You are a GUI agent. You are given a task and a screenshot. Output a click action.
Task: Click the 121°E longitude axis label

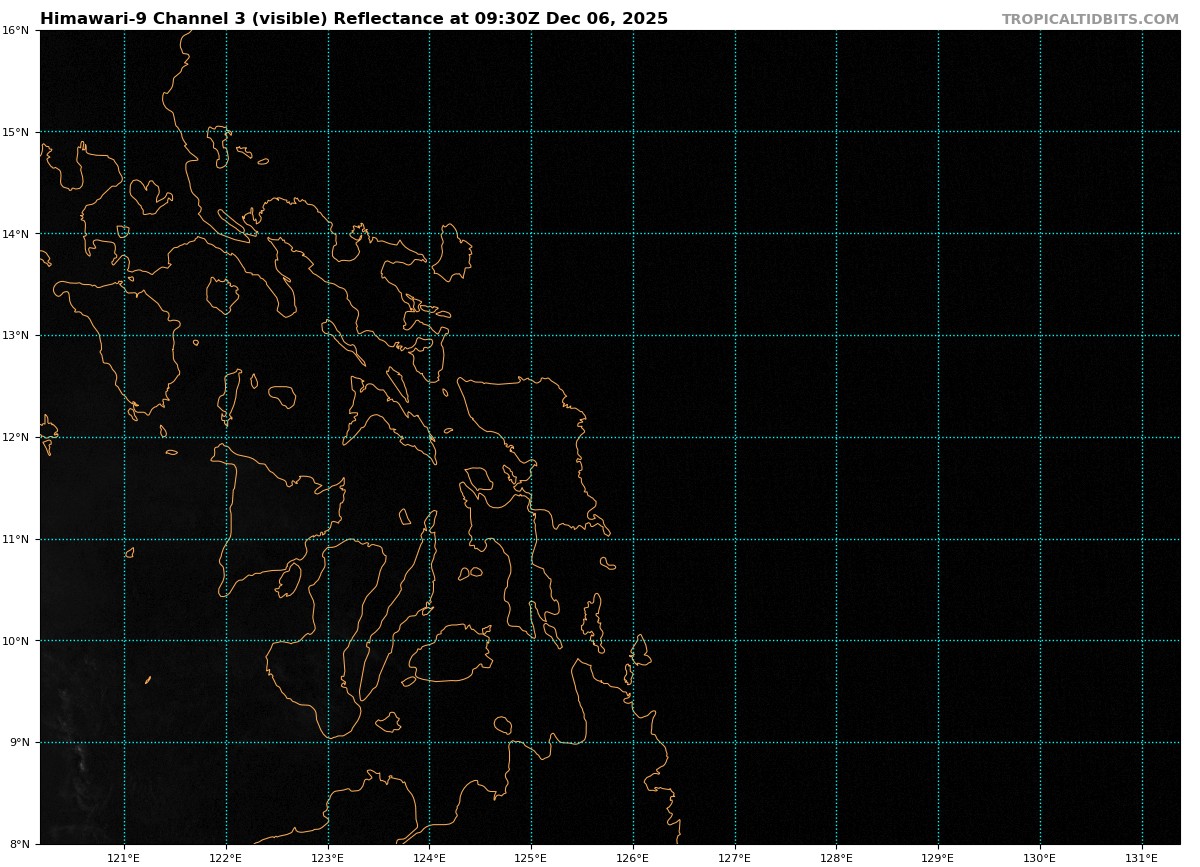124,858
